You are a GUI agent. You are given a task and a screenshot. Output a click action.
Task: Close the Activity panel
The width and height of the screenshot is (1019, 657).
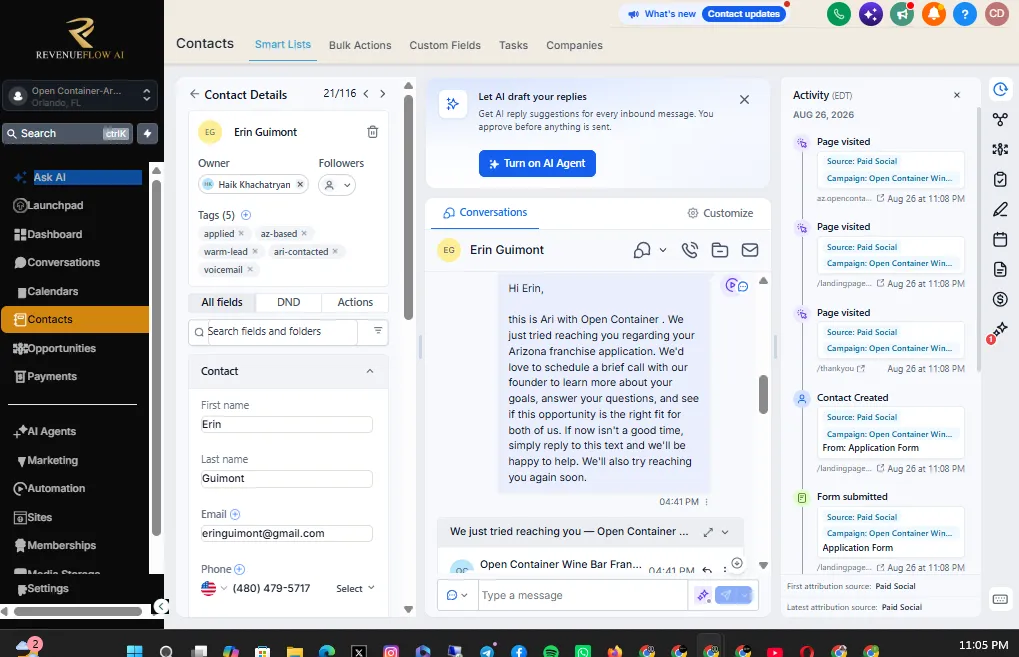click(957, 95)
